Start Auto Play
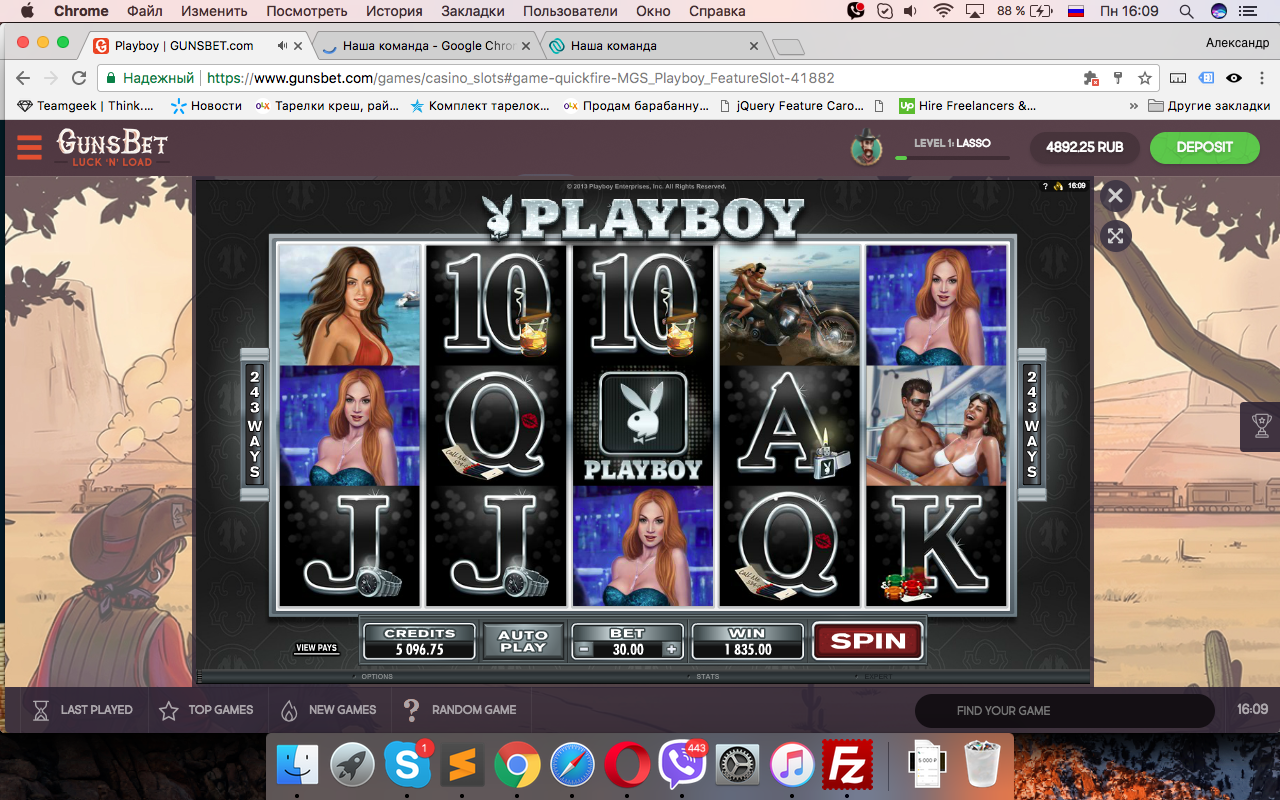 [x=523, y=641]
